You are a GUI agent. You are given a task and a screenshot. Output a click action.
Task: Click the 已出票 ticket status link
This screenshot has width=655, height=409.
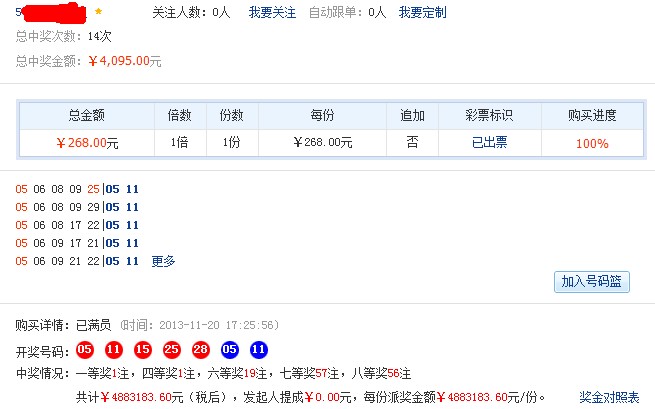coord(489,143)
